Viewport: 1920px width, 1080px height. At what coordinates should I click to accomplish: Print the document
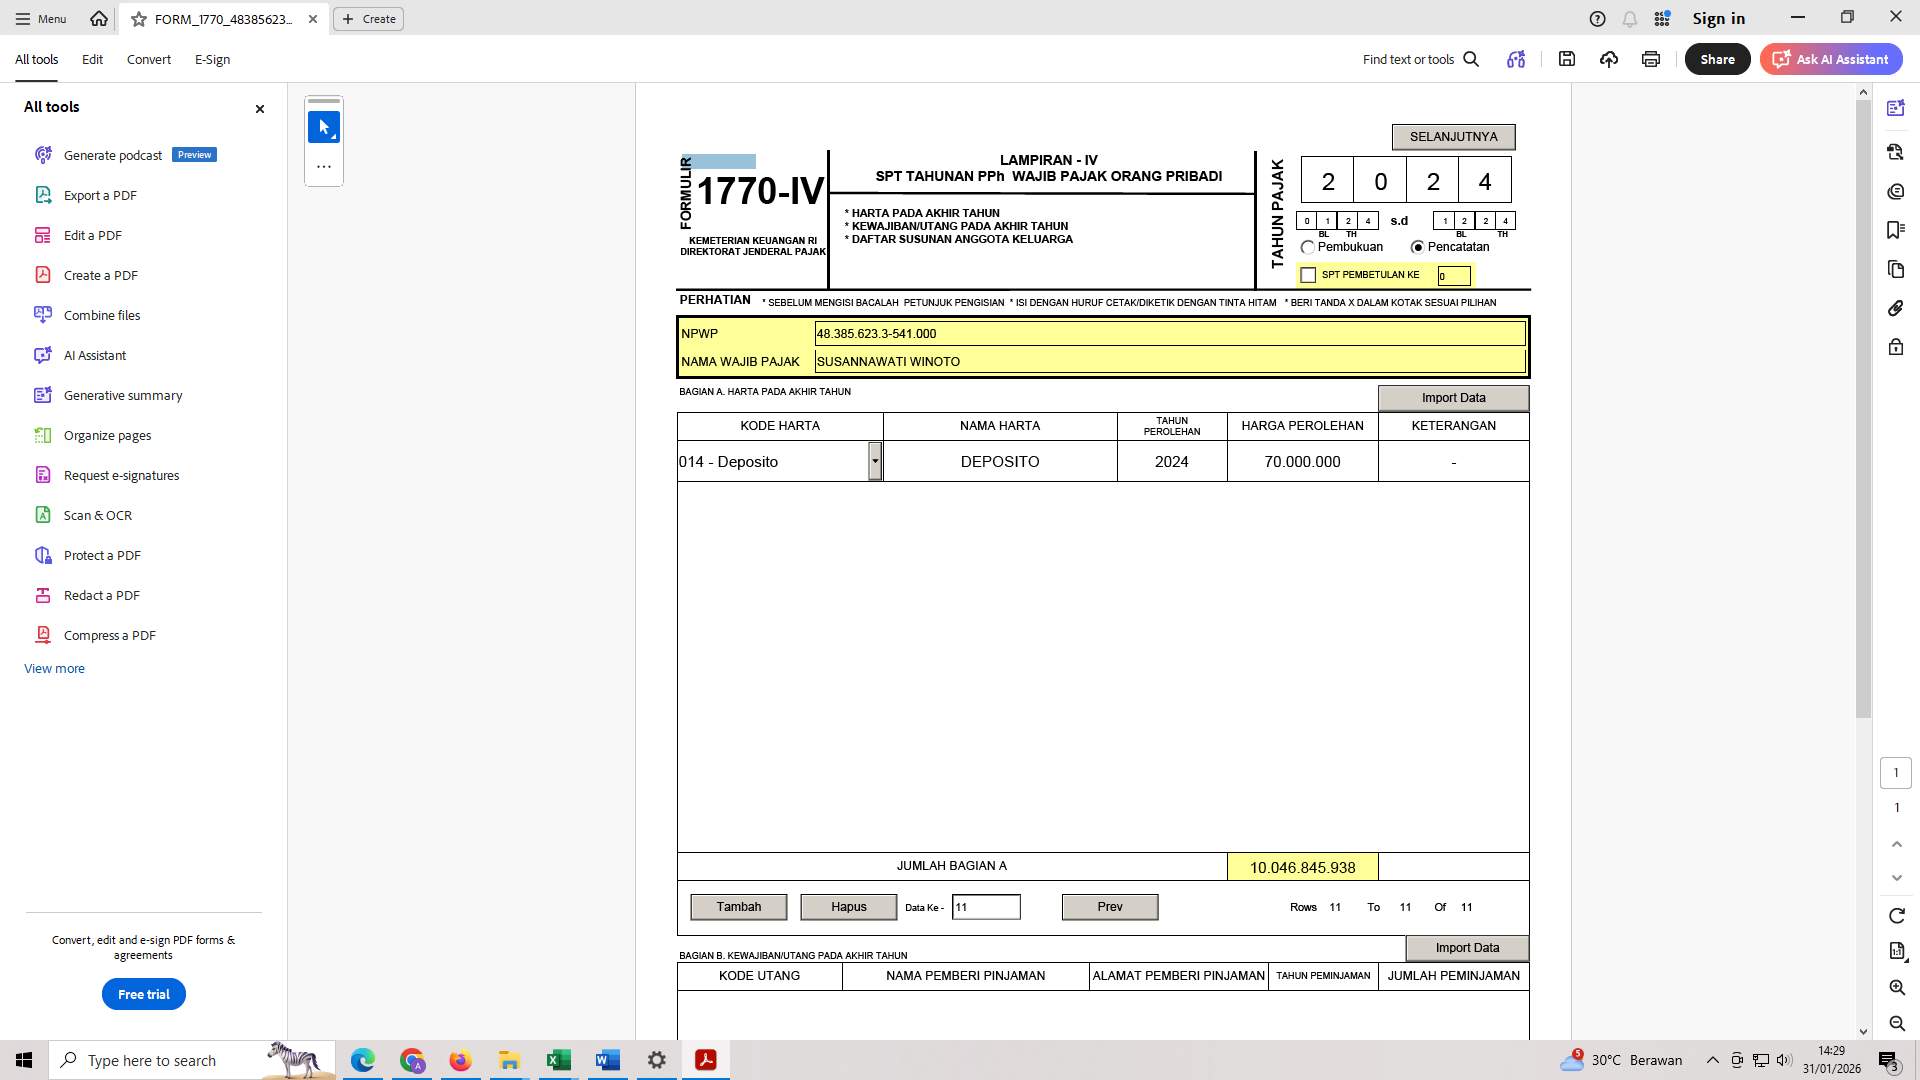(1650, 59)
